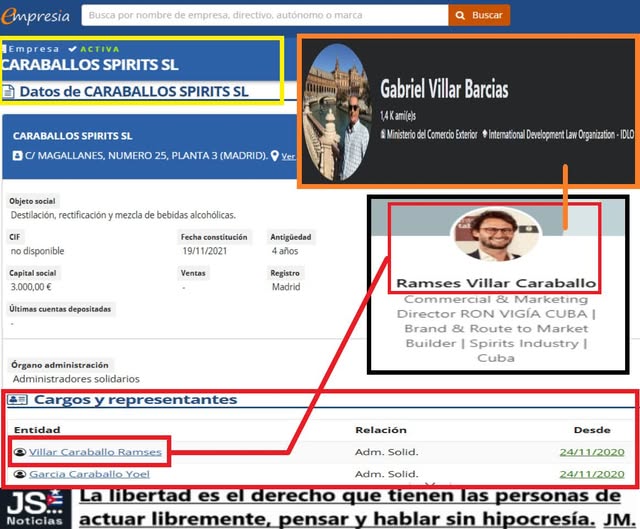Click document icon beside Datos de CARABALLOS SPIRITS
This screenshot has width=640, height=529.
point(8,91)
